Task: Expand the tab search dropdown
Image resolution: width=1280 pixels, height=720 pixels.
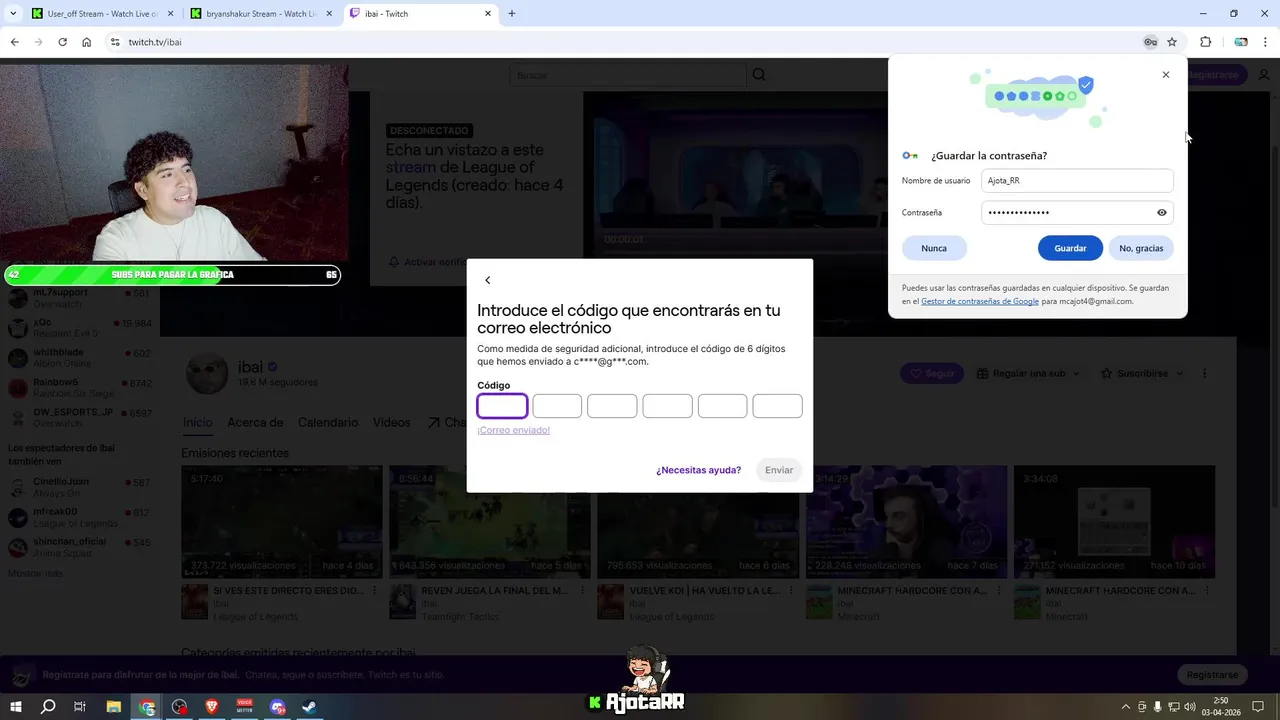Action: point(13,14)
